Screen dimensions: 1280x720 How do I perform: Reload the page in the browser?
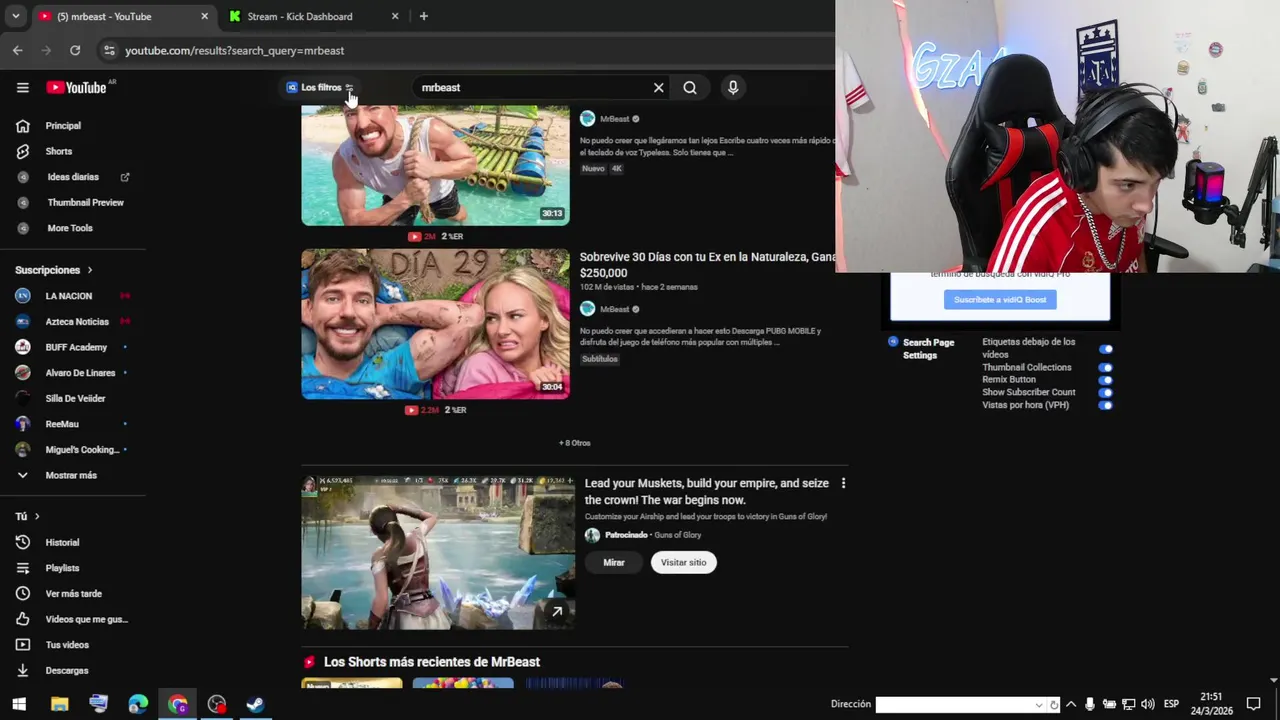point(75,50)
